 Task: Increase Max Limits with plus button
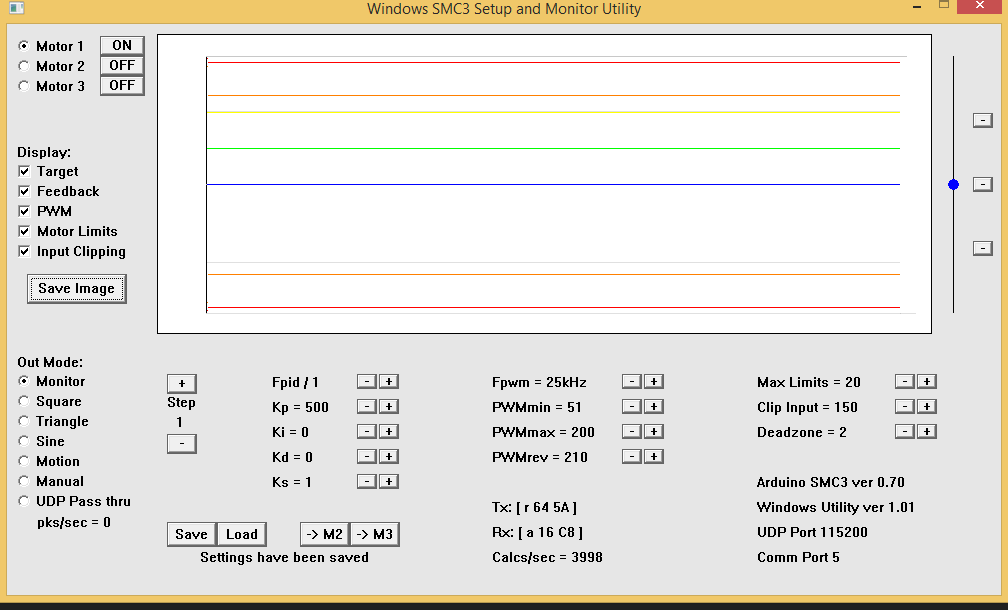click(927, 382)
